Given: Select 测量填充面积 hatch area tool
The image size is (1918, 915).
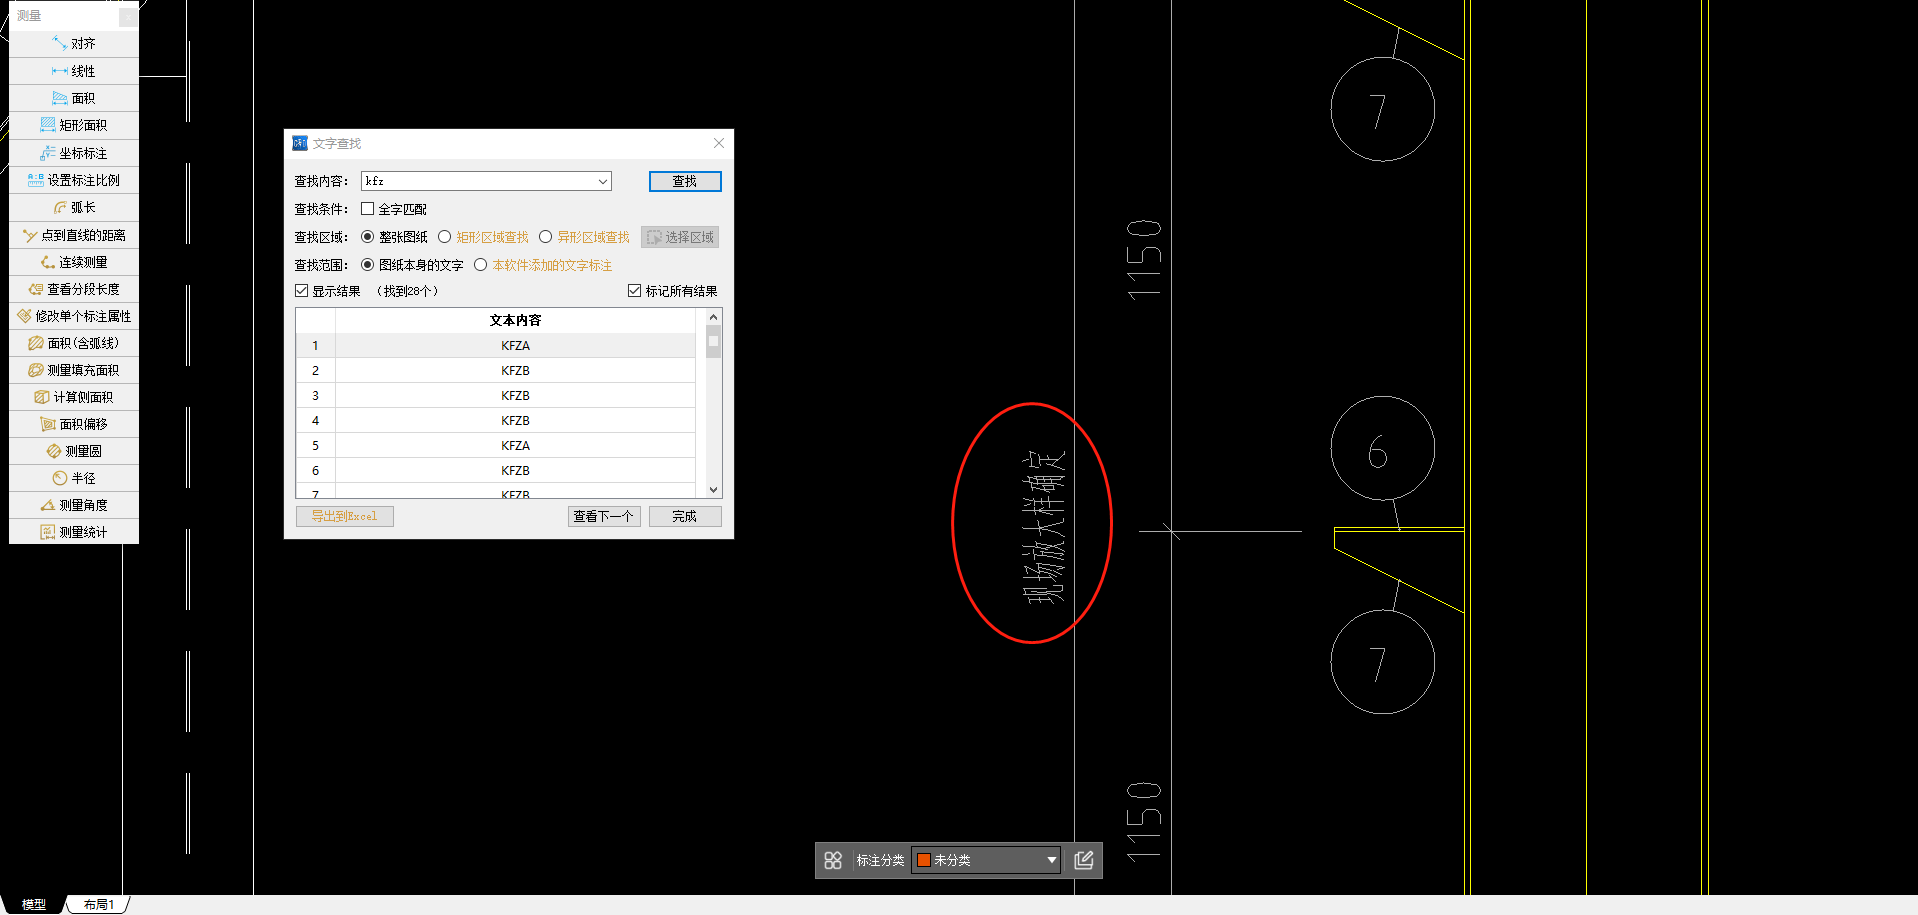Looking at the screenshot, I should point(74,370).
